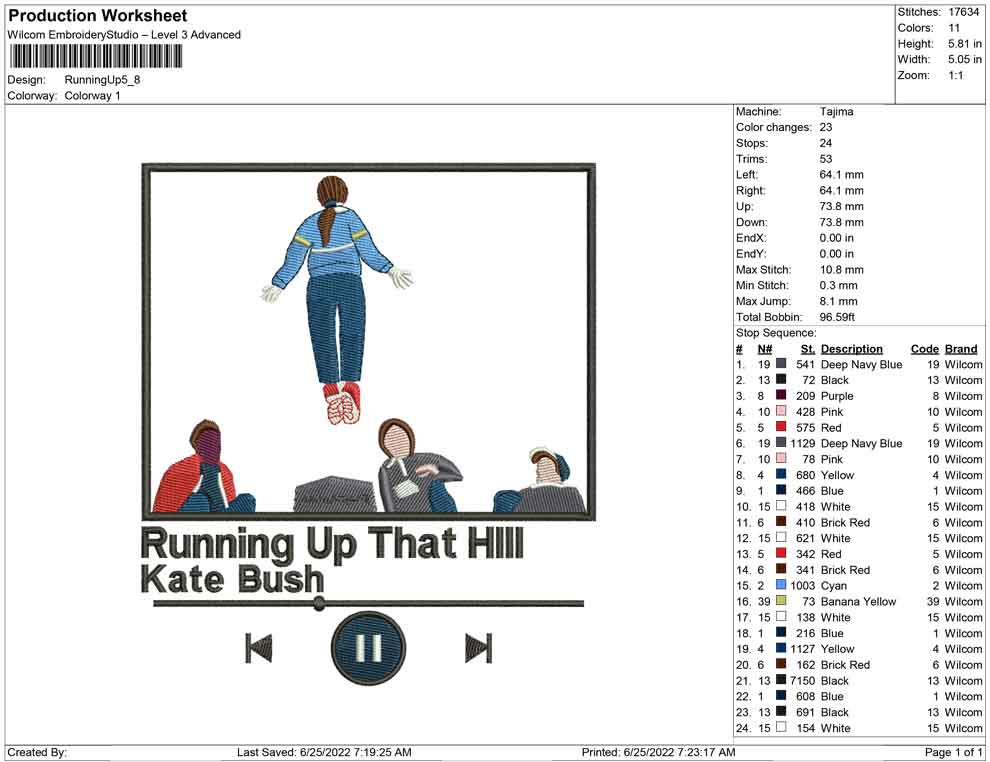This screenshot has height=762, width=990.
Task: Click the stop 8 Yellow row swatch
Action: coord(781,474)
